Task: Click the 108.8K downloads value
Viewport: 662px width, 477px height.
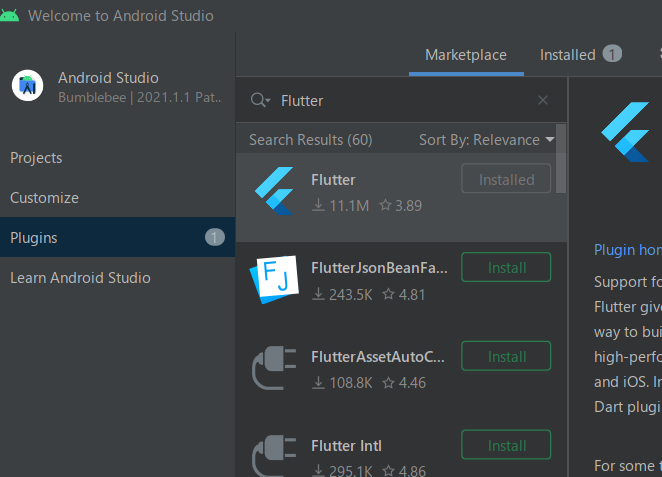Action: (x=351, y=383)
